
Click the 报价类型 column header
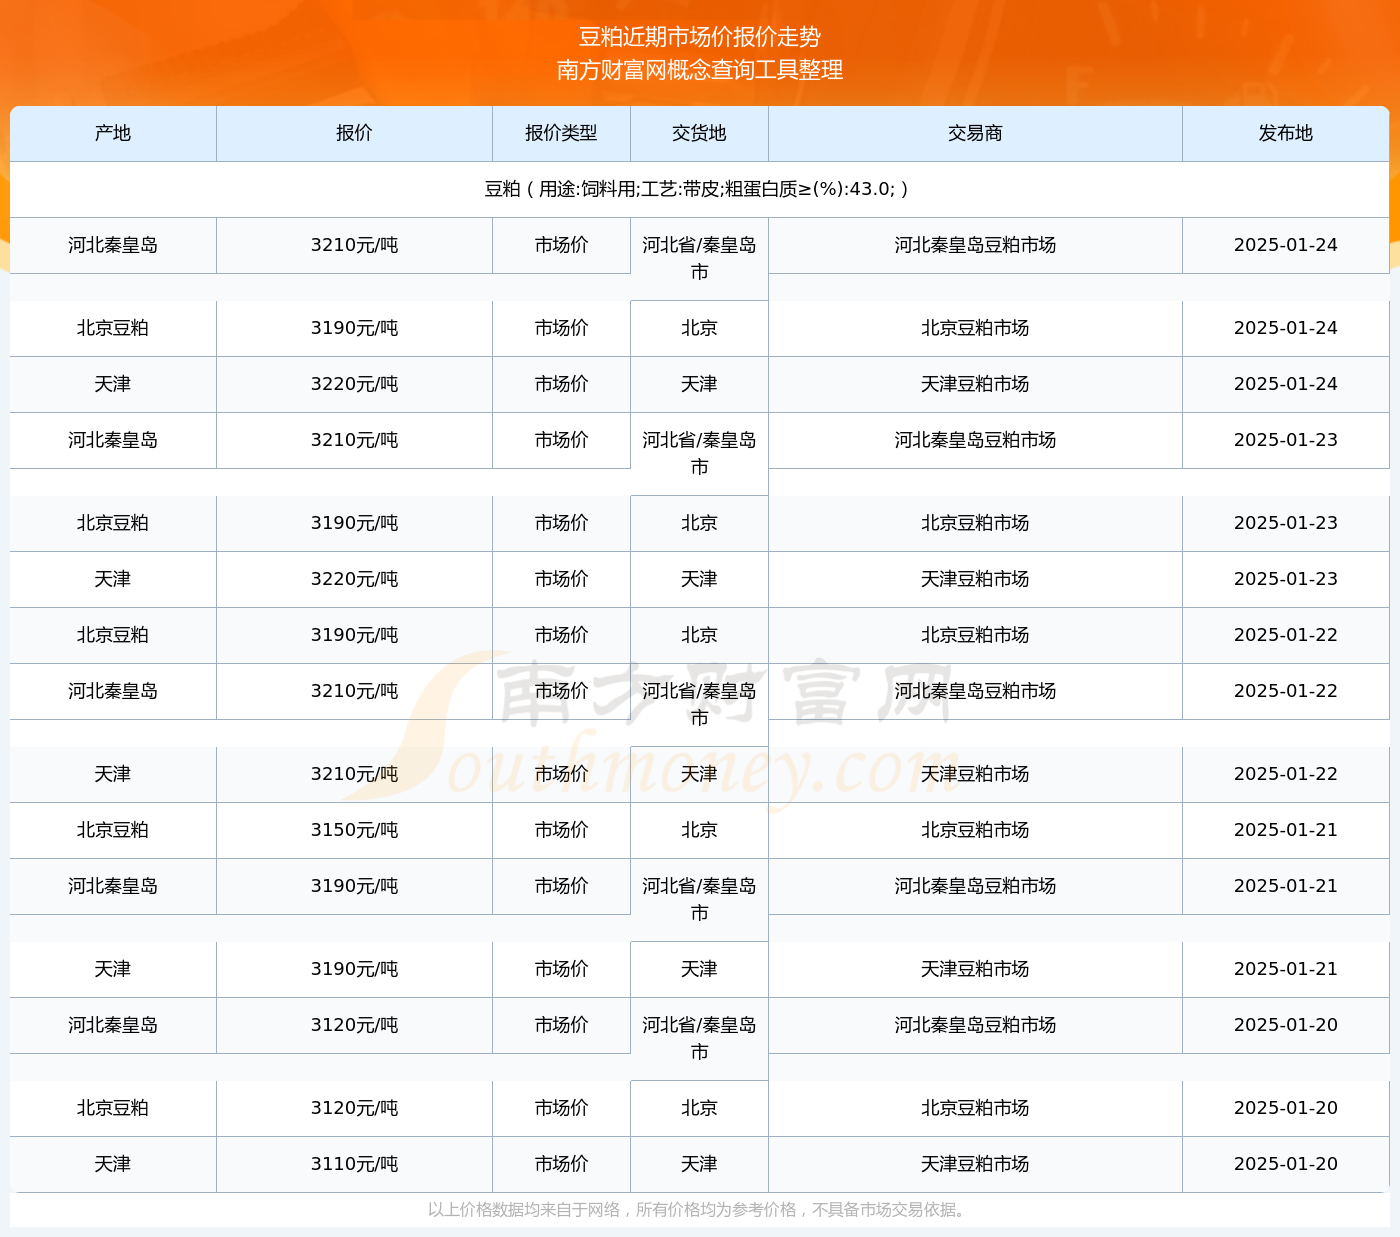(x=561, y=133)
